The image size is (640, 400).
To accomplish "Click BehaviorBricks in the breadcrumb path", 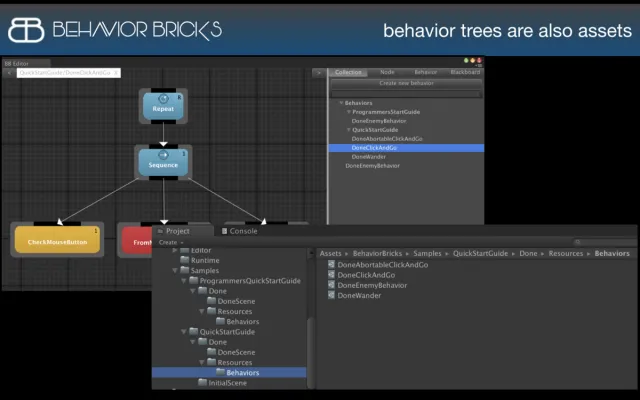I will coord(377,253).
